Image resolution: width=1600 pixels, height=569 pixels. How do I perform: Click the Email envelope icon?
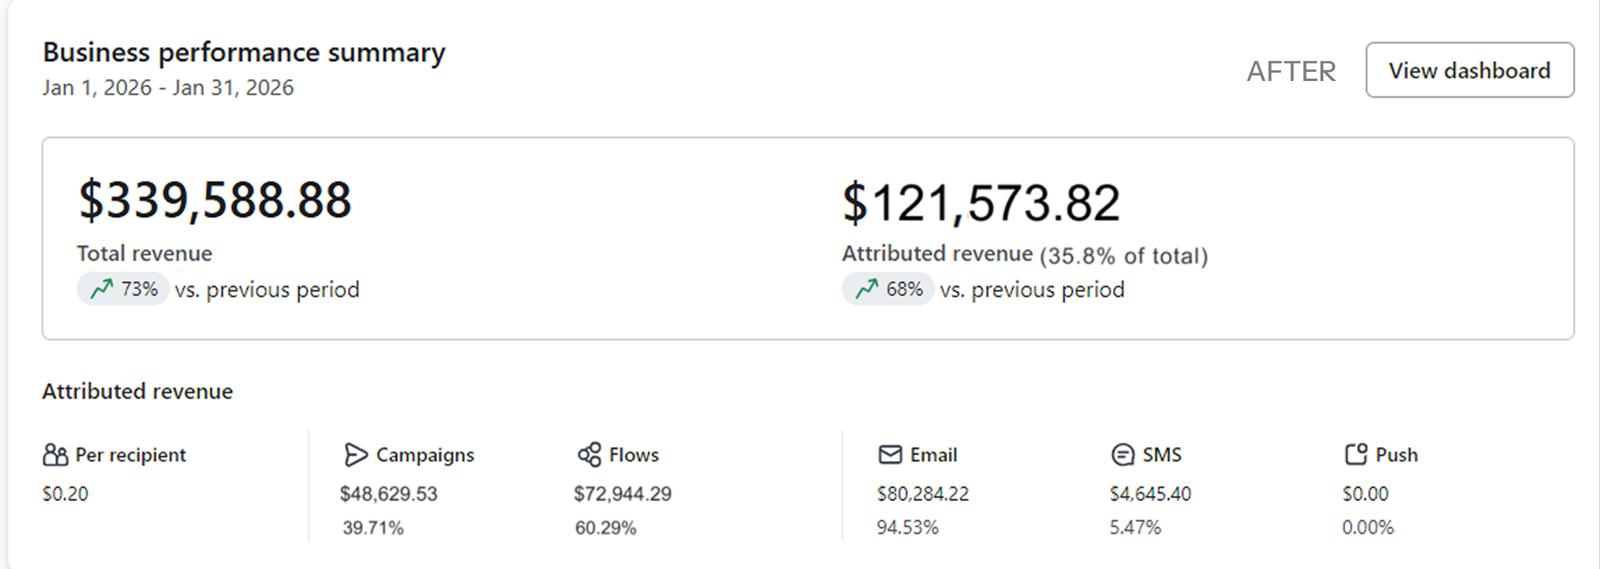tap(890, 455)
